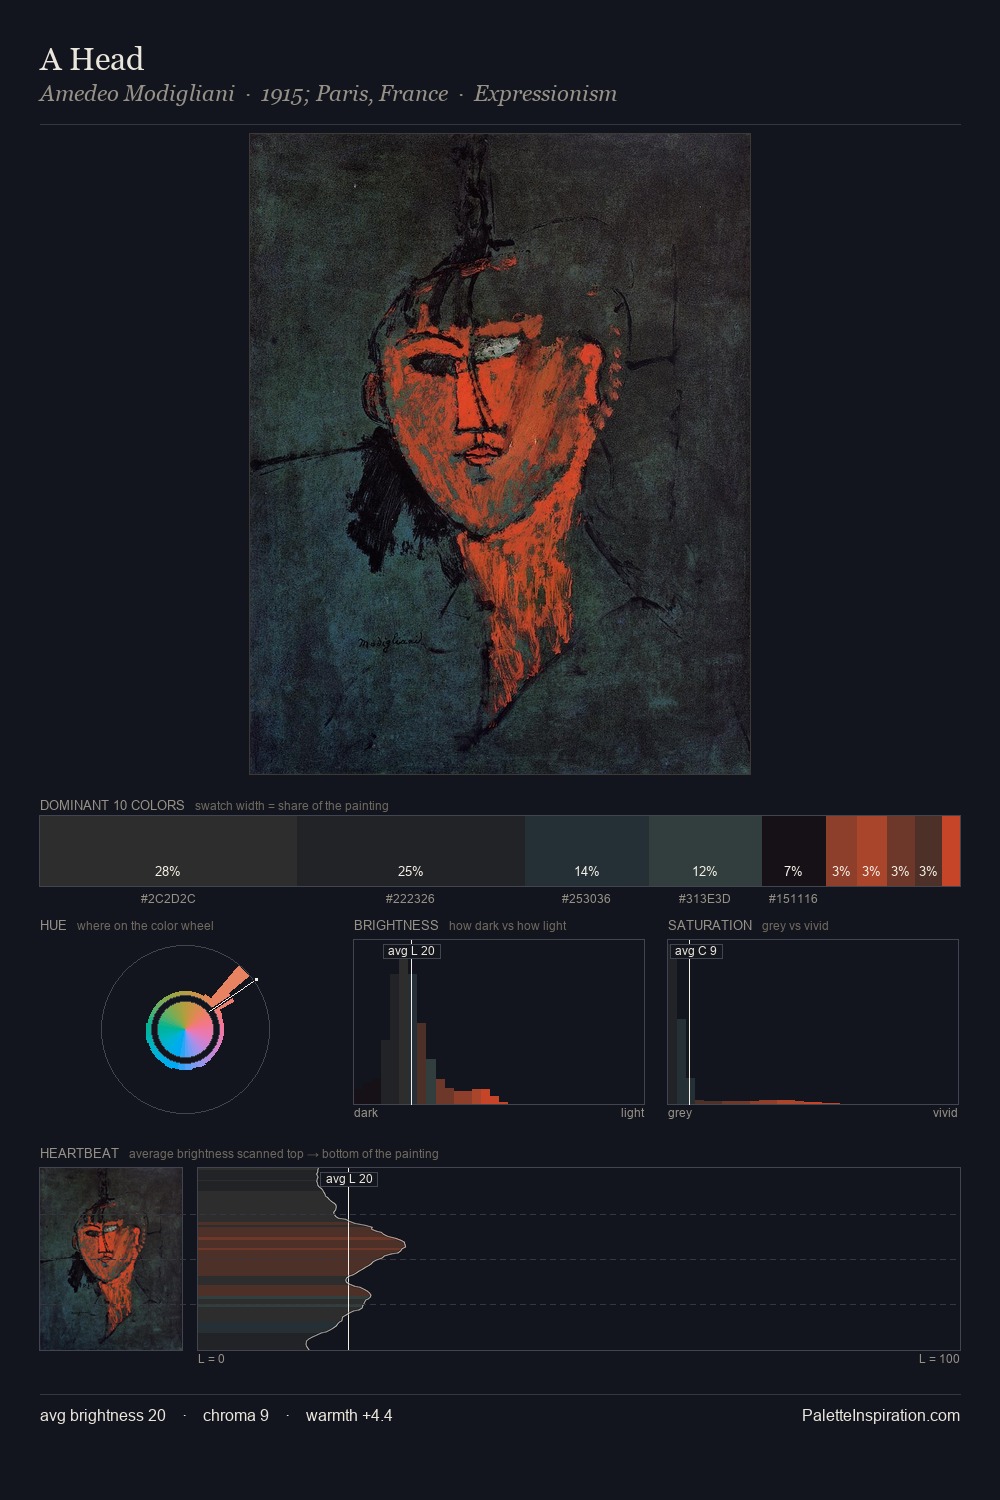This screenshot has width=1000, height=1500.
Task: Click the '#313E3D' hex code label
Action: pyautogui.click(x=705, y=899)
